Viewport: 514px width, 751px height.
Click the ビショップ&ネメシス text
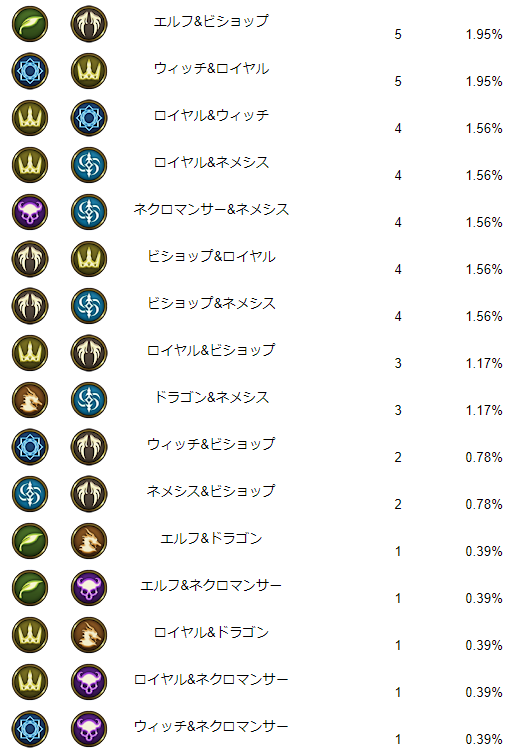tap(211, 303)
